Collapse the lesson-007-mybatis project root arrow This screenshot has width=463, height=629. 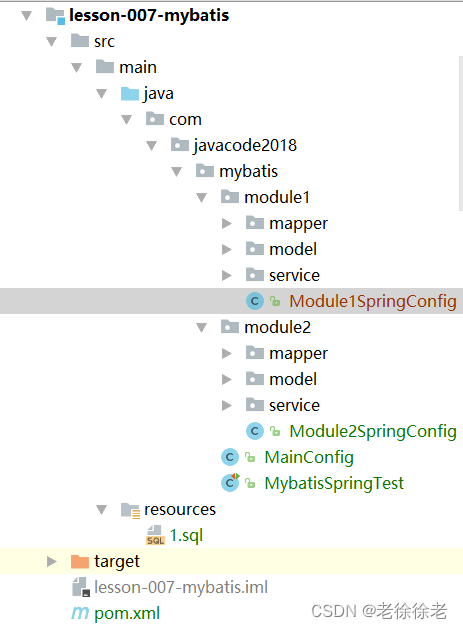click(x=26, y=16)
